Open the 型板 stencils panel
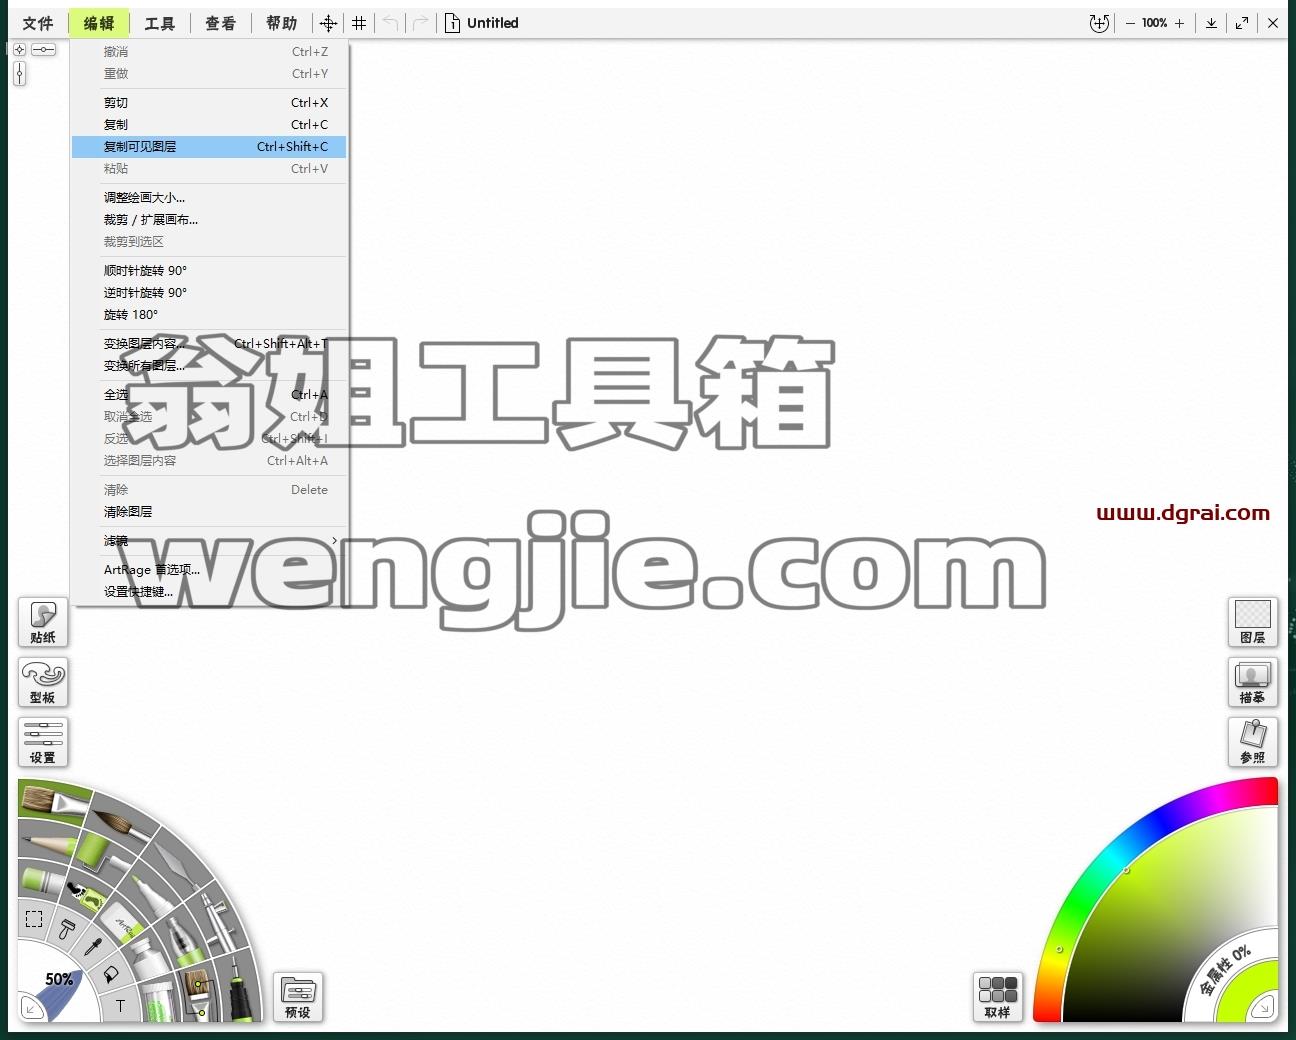 point(43,682)
